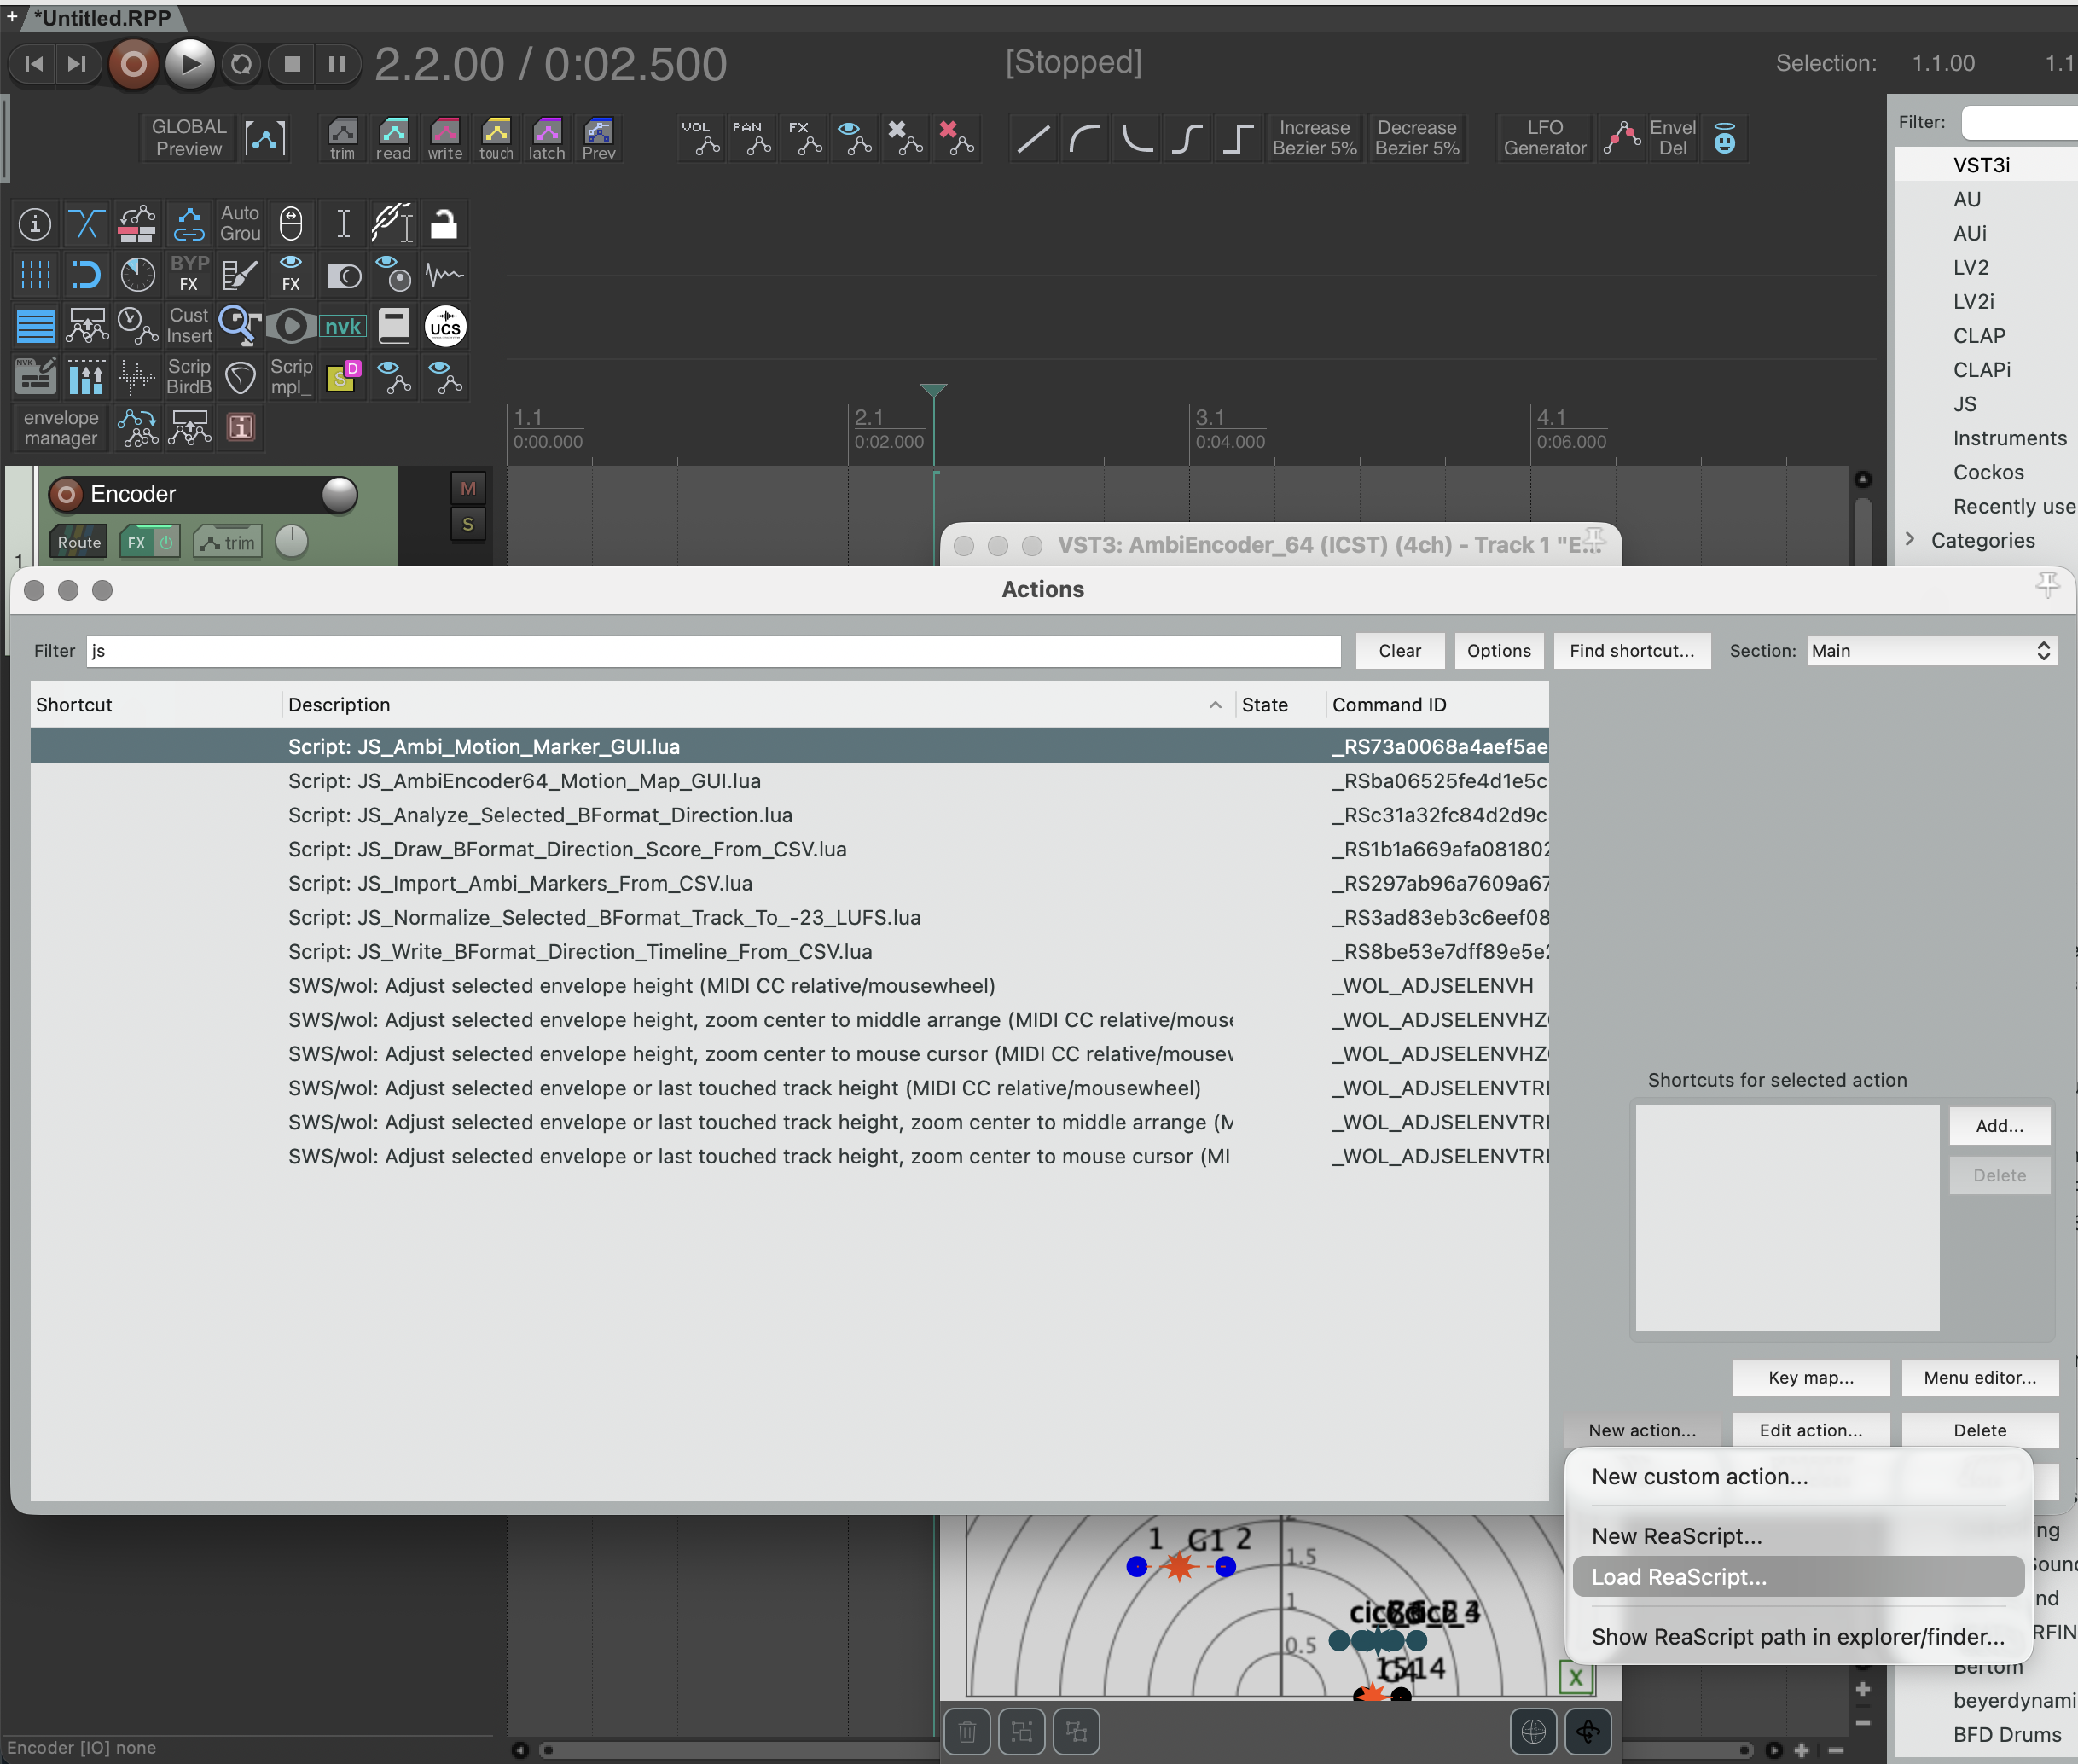Viewport: 2078px width, 1764px height.
Task: Open the Options button menu in Actions
Action: tap(1498, 651)
